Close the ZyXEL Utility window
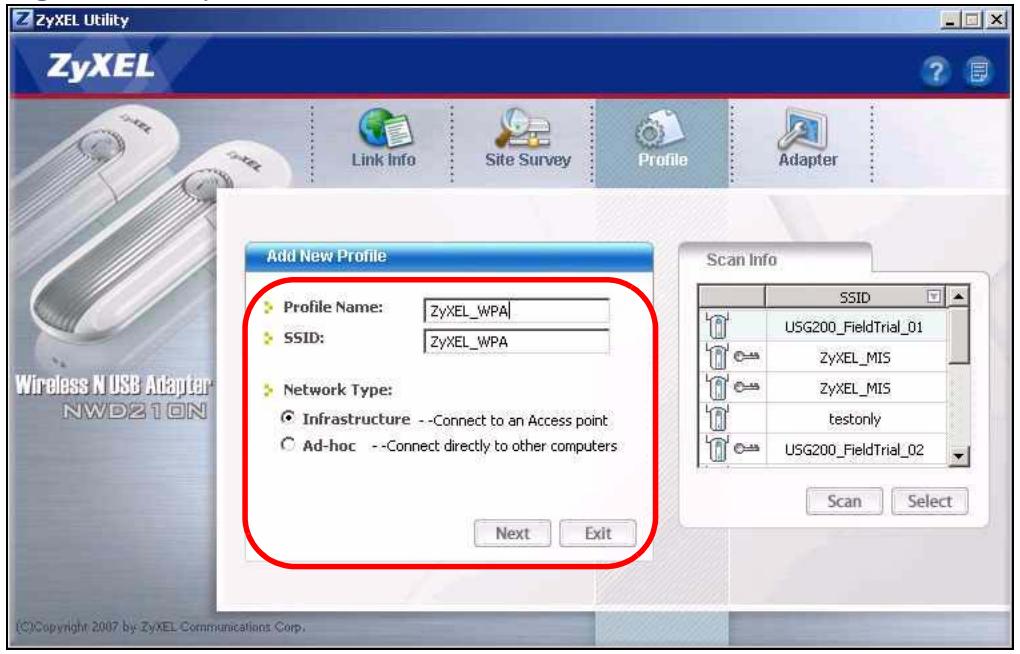 point(996,20)
